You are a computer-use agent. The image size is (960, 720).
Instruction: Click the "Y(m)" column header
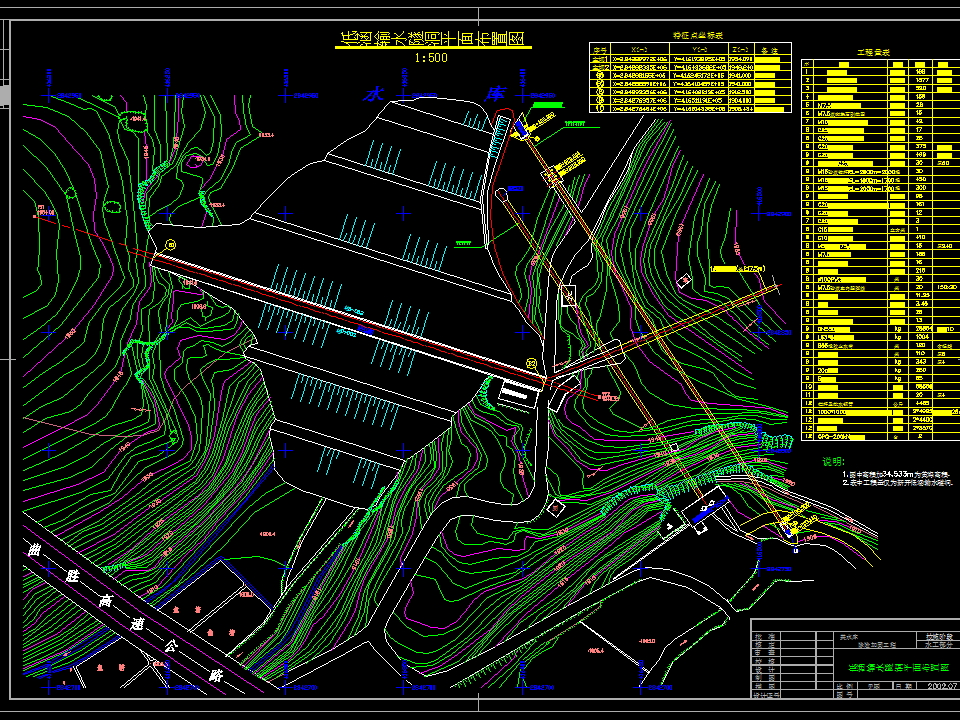(699, 50)
